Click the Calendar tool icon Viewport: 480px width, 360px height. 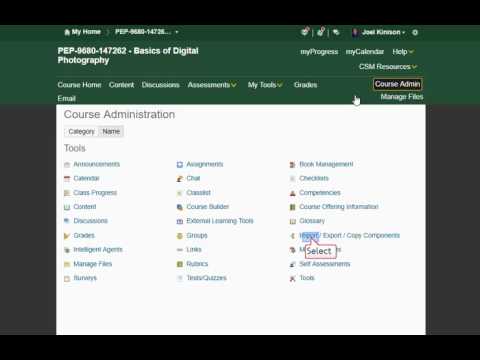tap(67, 179)
